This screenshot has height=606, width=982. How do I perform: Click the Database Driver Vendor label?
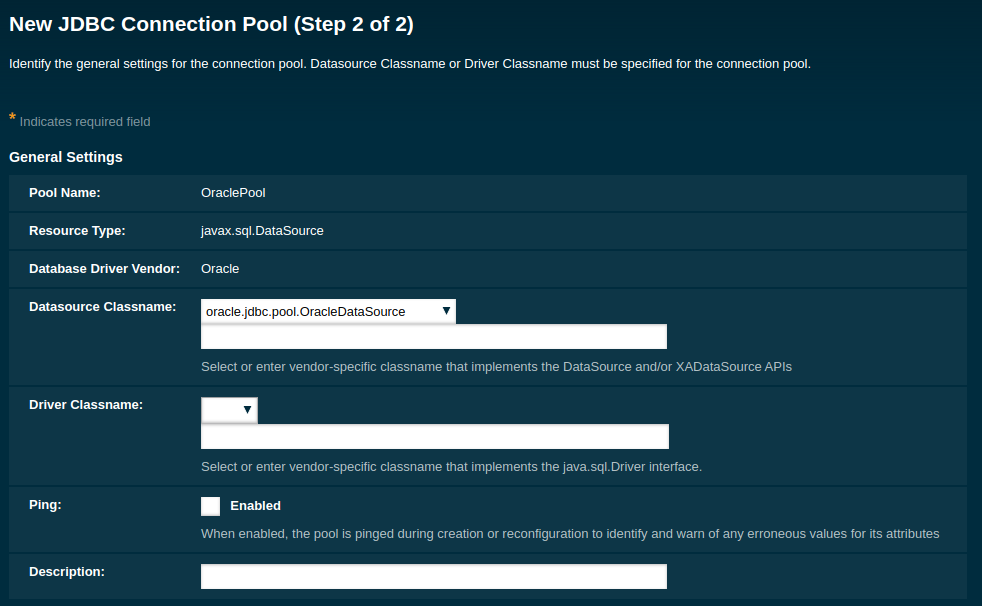click(x=104, y=269)
